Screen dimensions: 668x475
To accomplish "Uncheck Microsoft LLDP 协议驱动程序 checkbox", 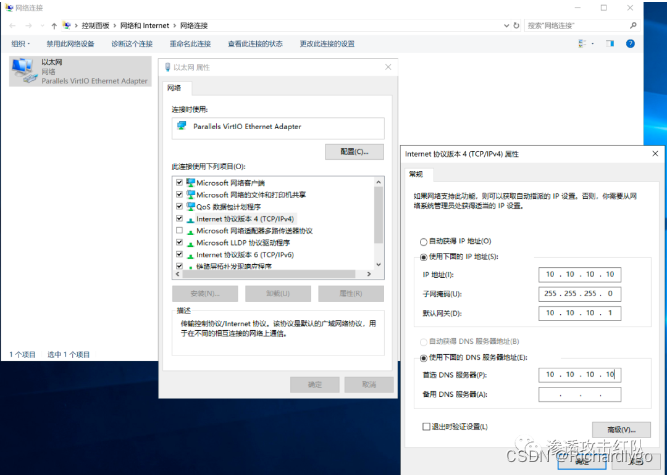I will coord(179,242).
